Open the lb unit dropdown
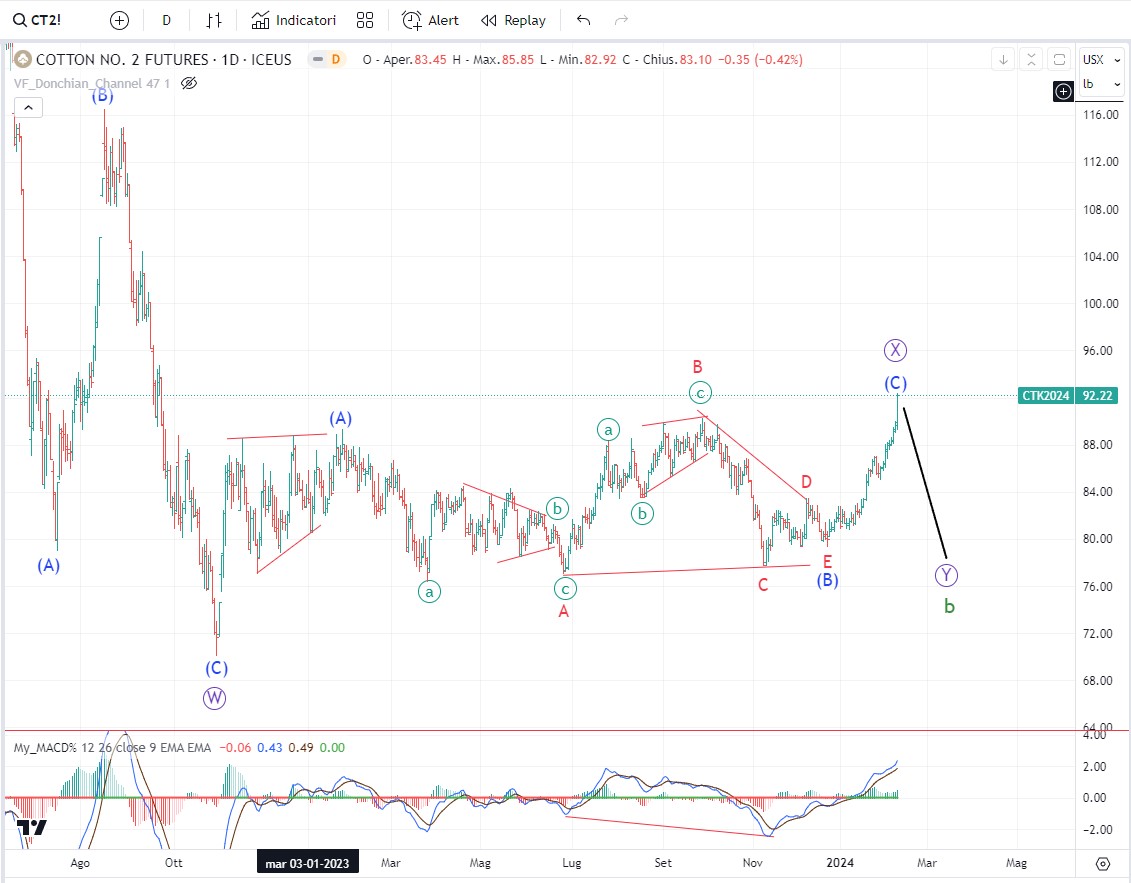The image size is (1131, 883). 1102,84
